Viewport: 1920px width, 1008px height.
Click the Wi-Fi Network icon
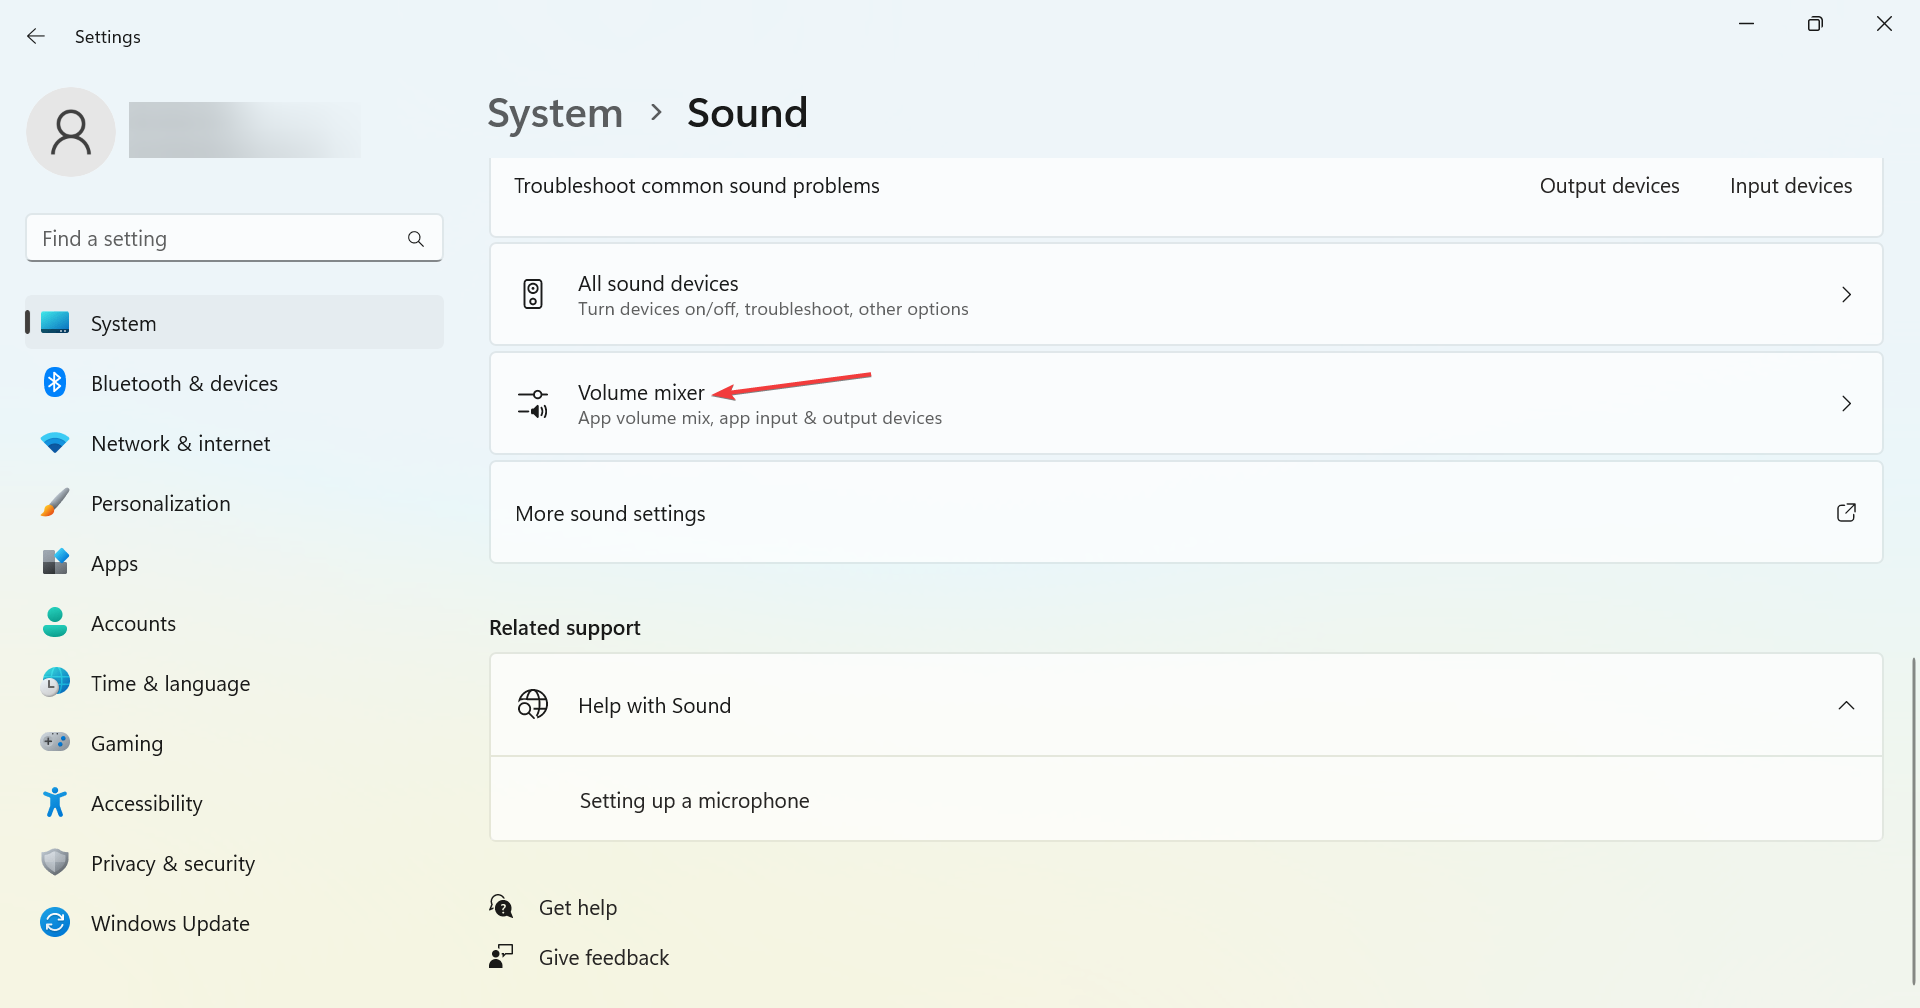click(x=55, y=442)
